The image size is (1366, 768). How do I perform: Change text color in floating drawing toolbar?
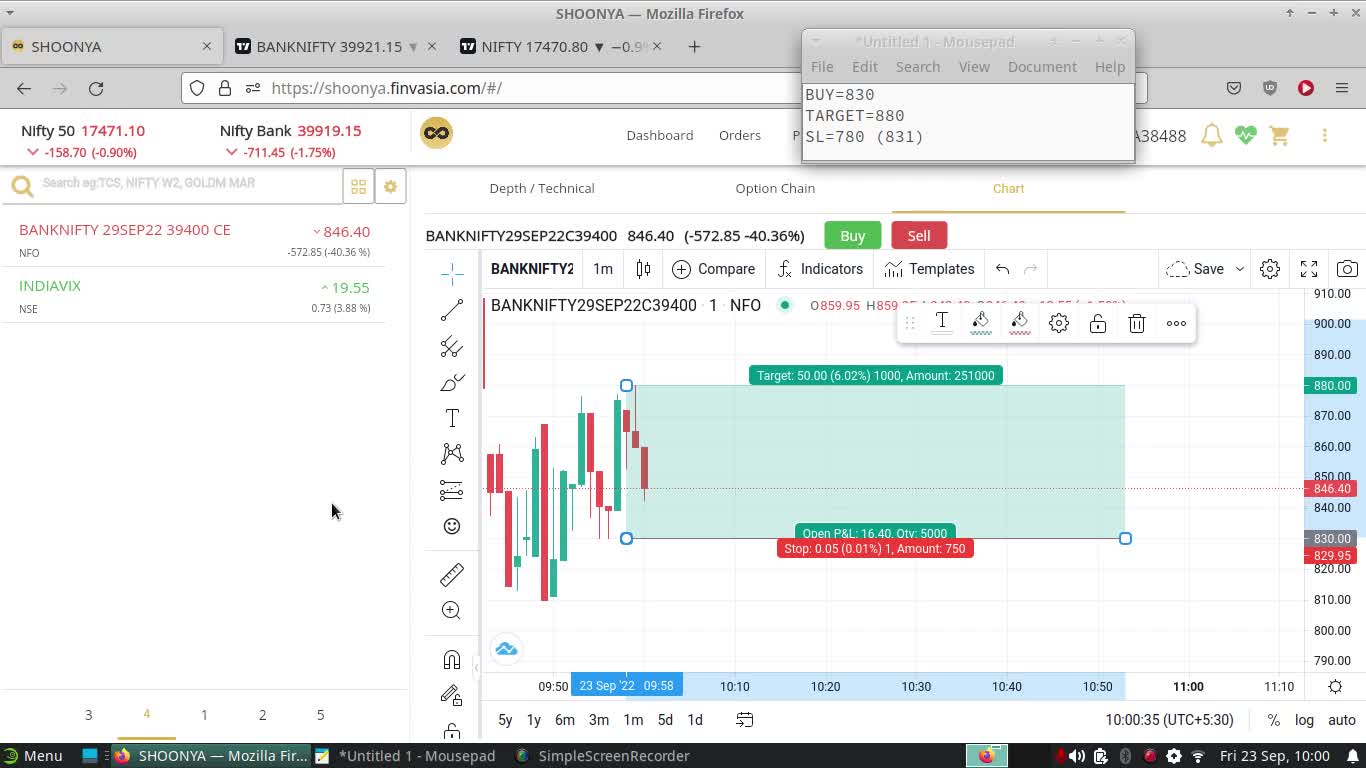click(x=942, y=323)
